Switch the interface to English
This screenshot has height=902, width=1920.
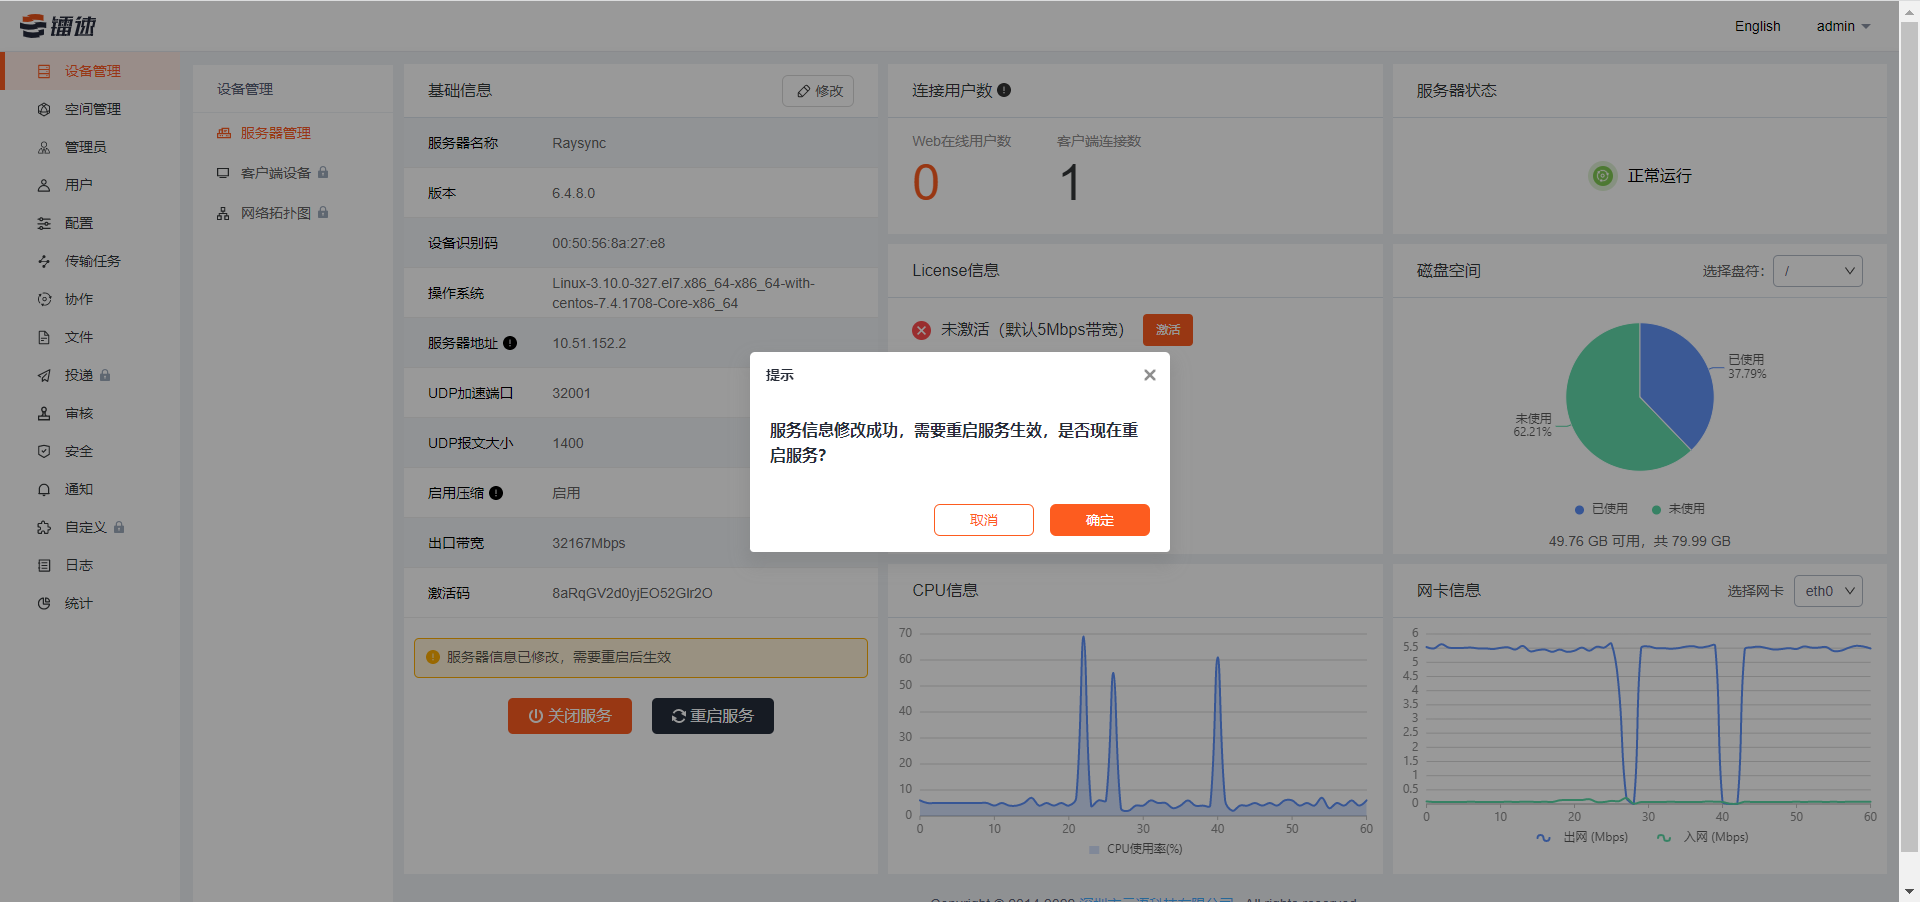[x=1757, y=26]
